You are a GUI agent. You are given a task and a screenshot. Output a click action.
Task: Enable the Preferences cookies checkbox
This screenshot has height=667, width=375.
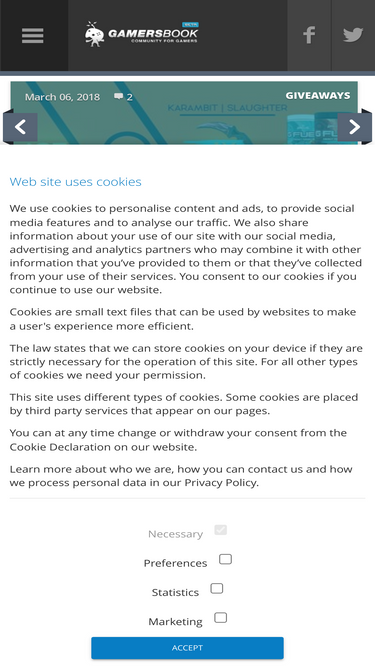pos(225,559)
